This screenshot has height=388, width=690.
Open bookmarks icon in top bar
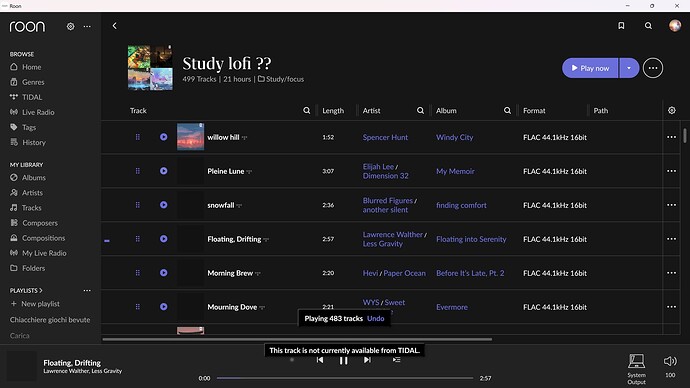621,26
